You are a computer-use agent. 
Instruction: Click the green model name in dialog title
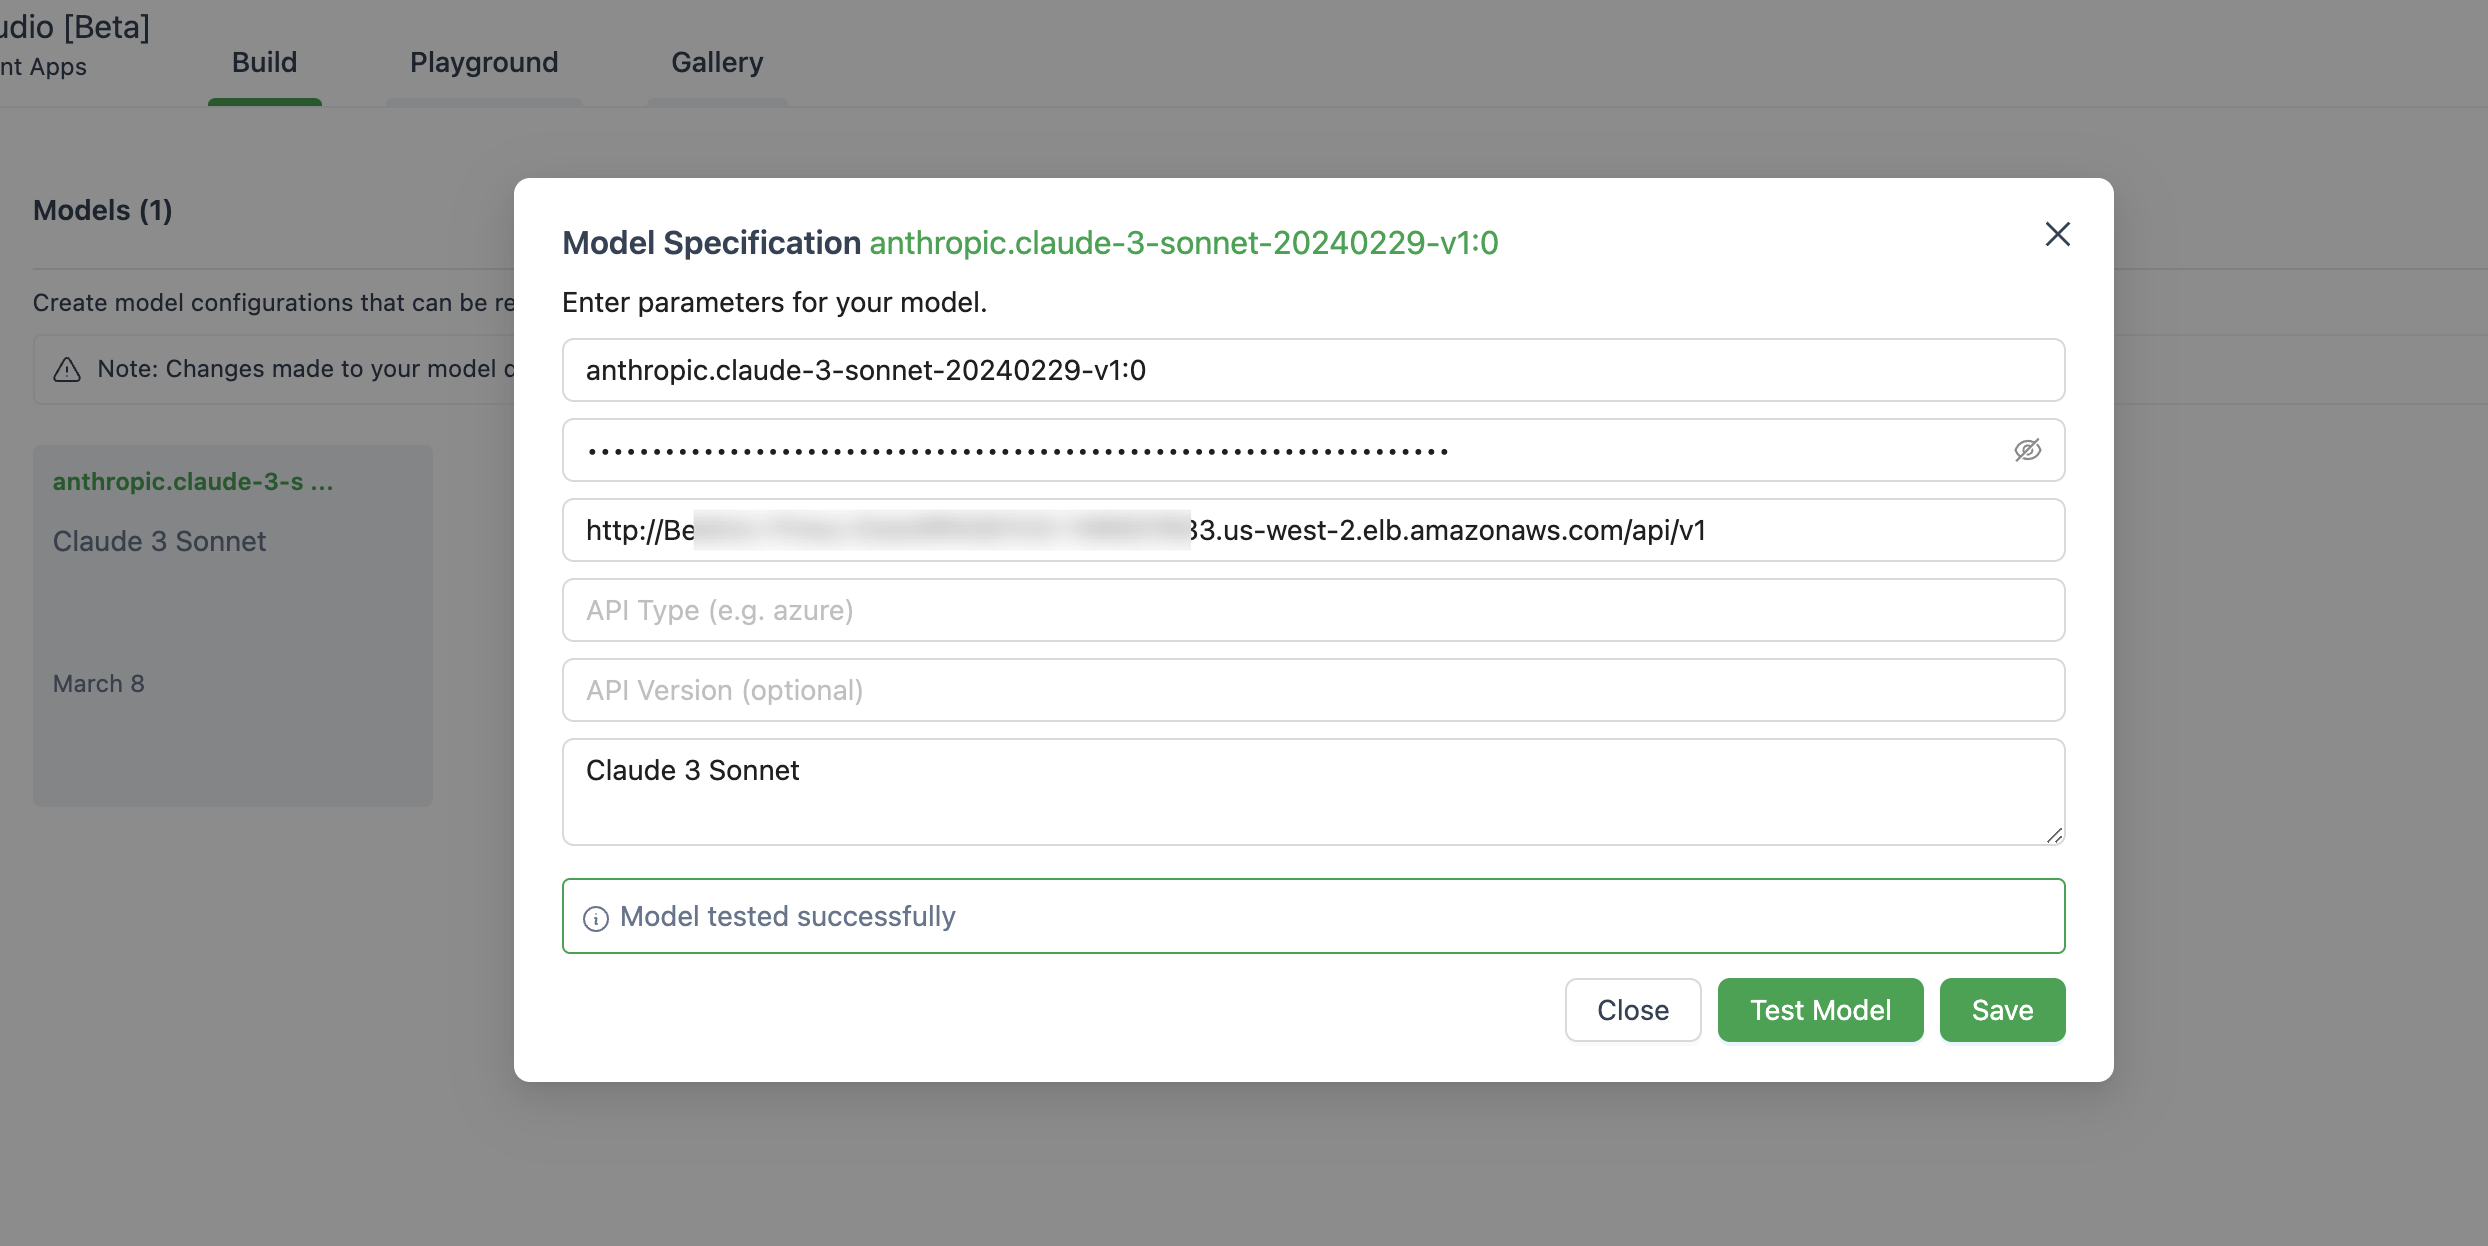[1183, 243]
